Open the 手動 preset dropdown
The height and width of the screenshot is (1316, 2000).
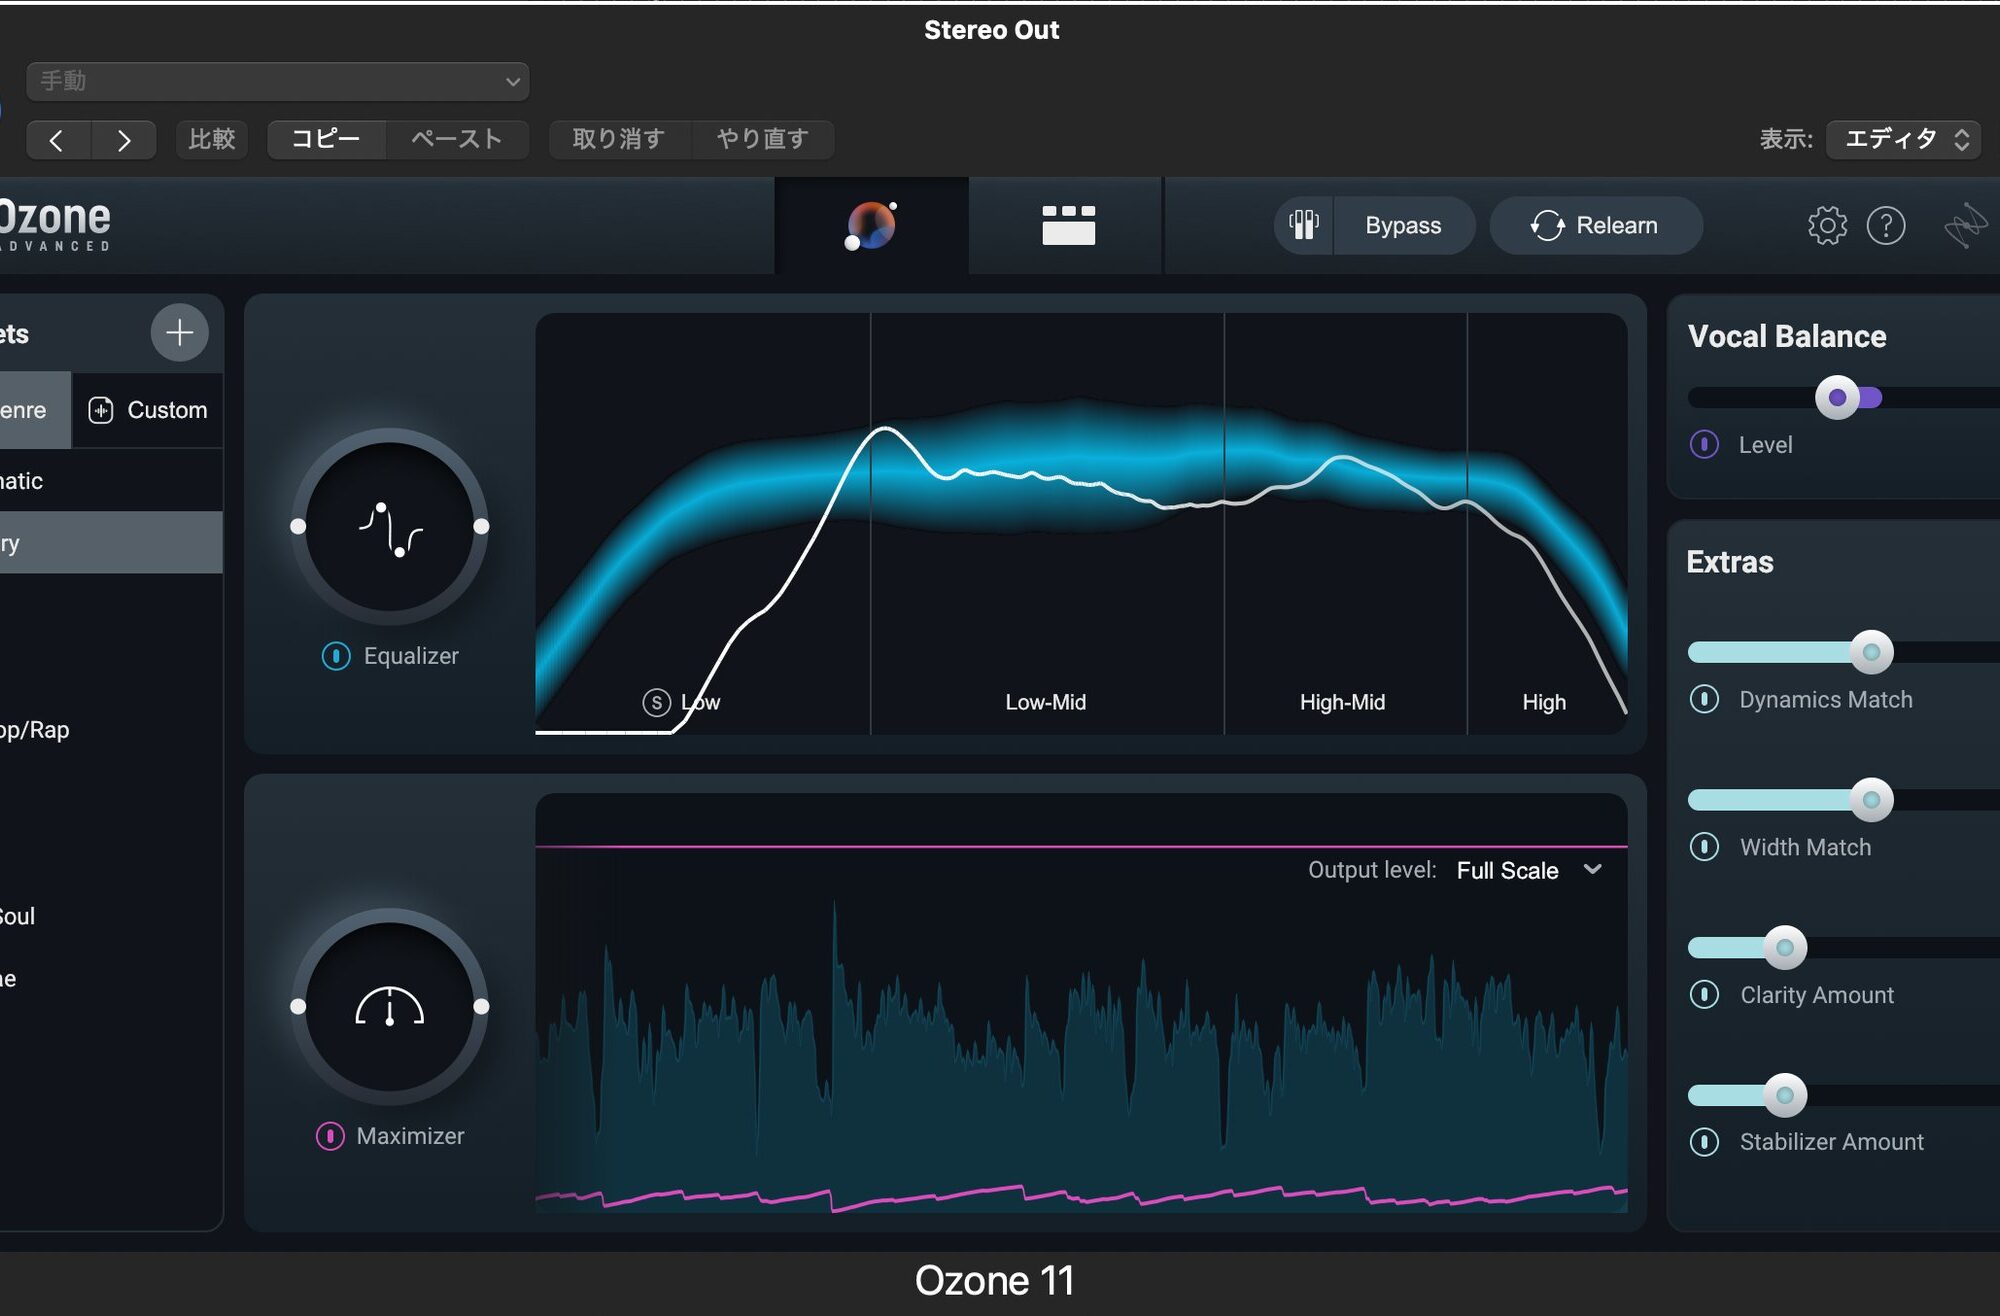(x=278, y=81)
